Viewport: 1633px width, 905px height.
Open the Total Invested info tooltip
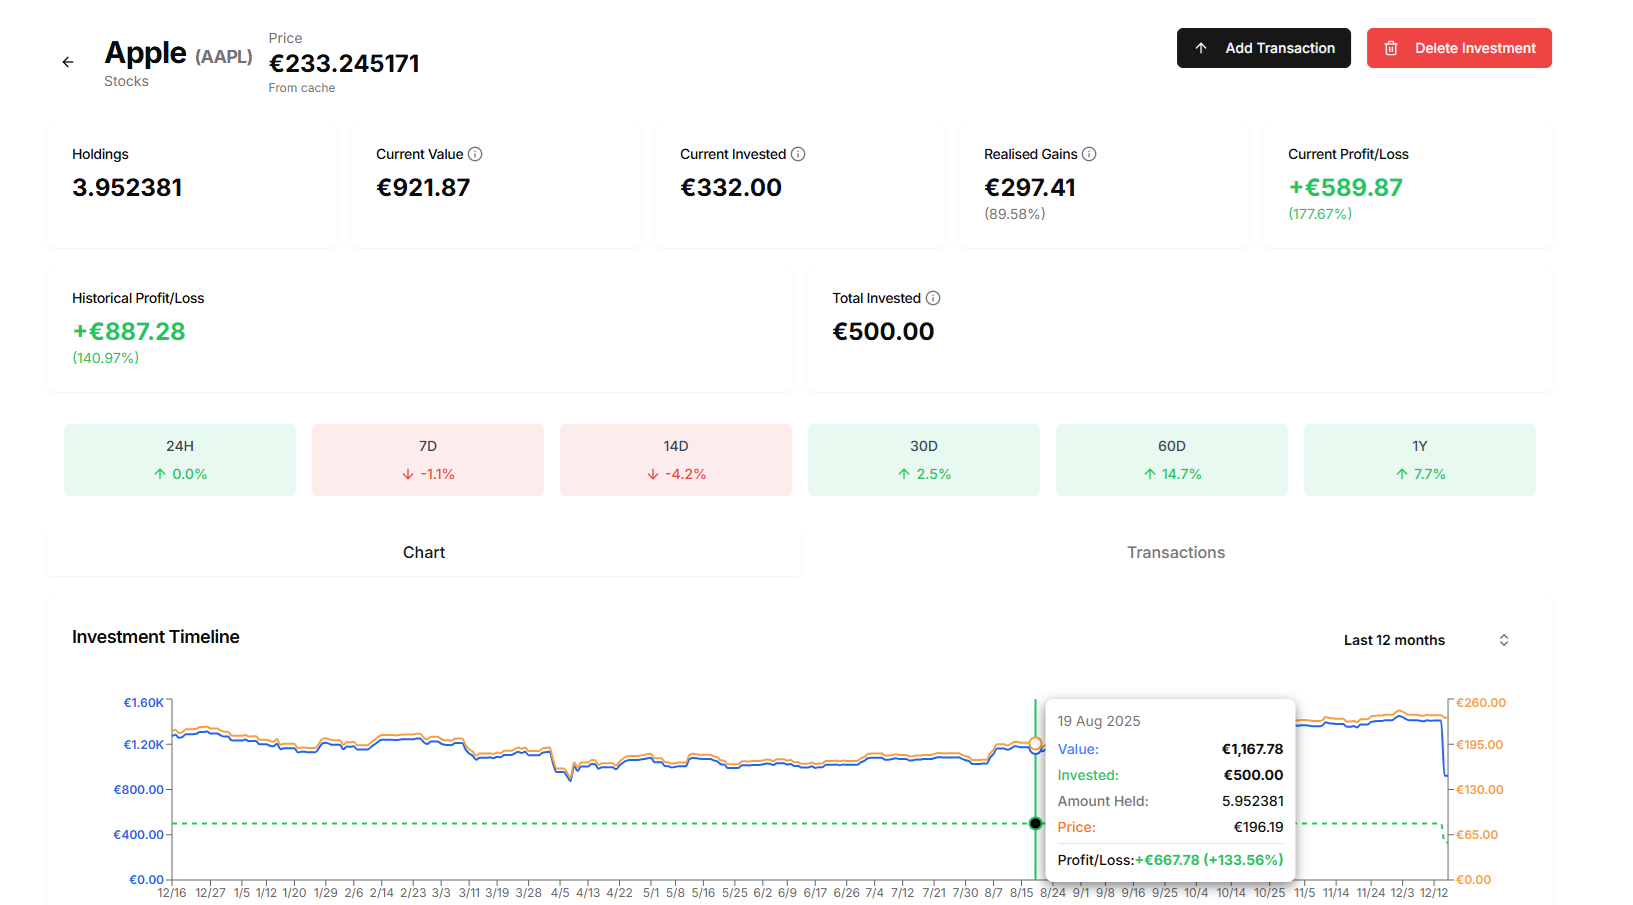934,298
